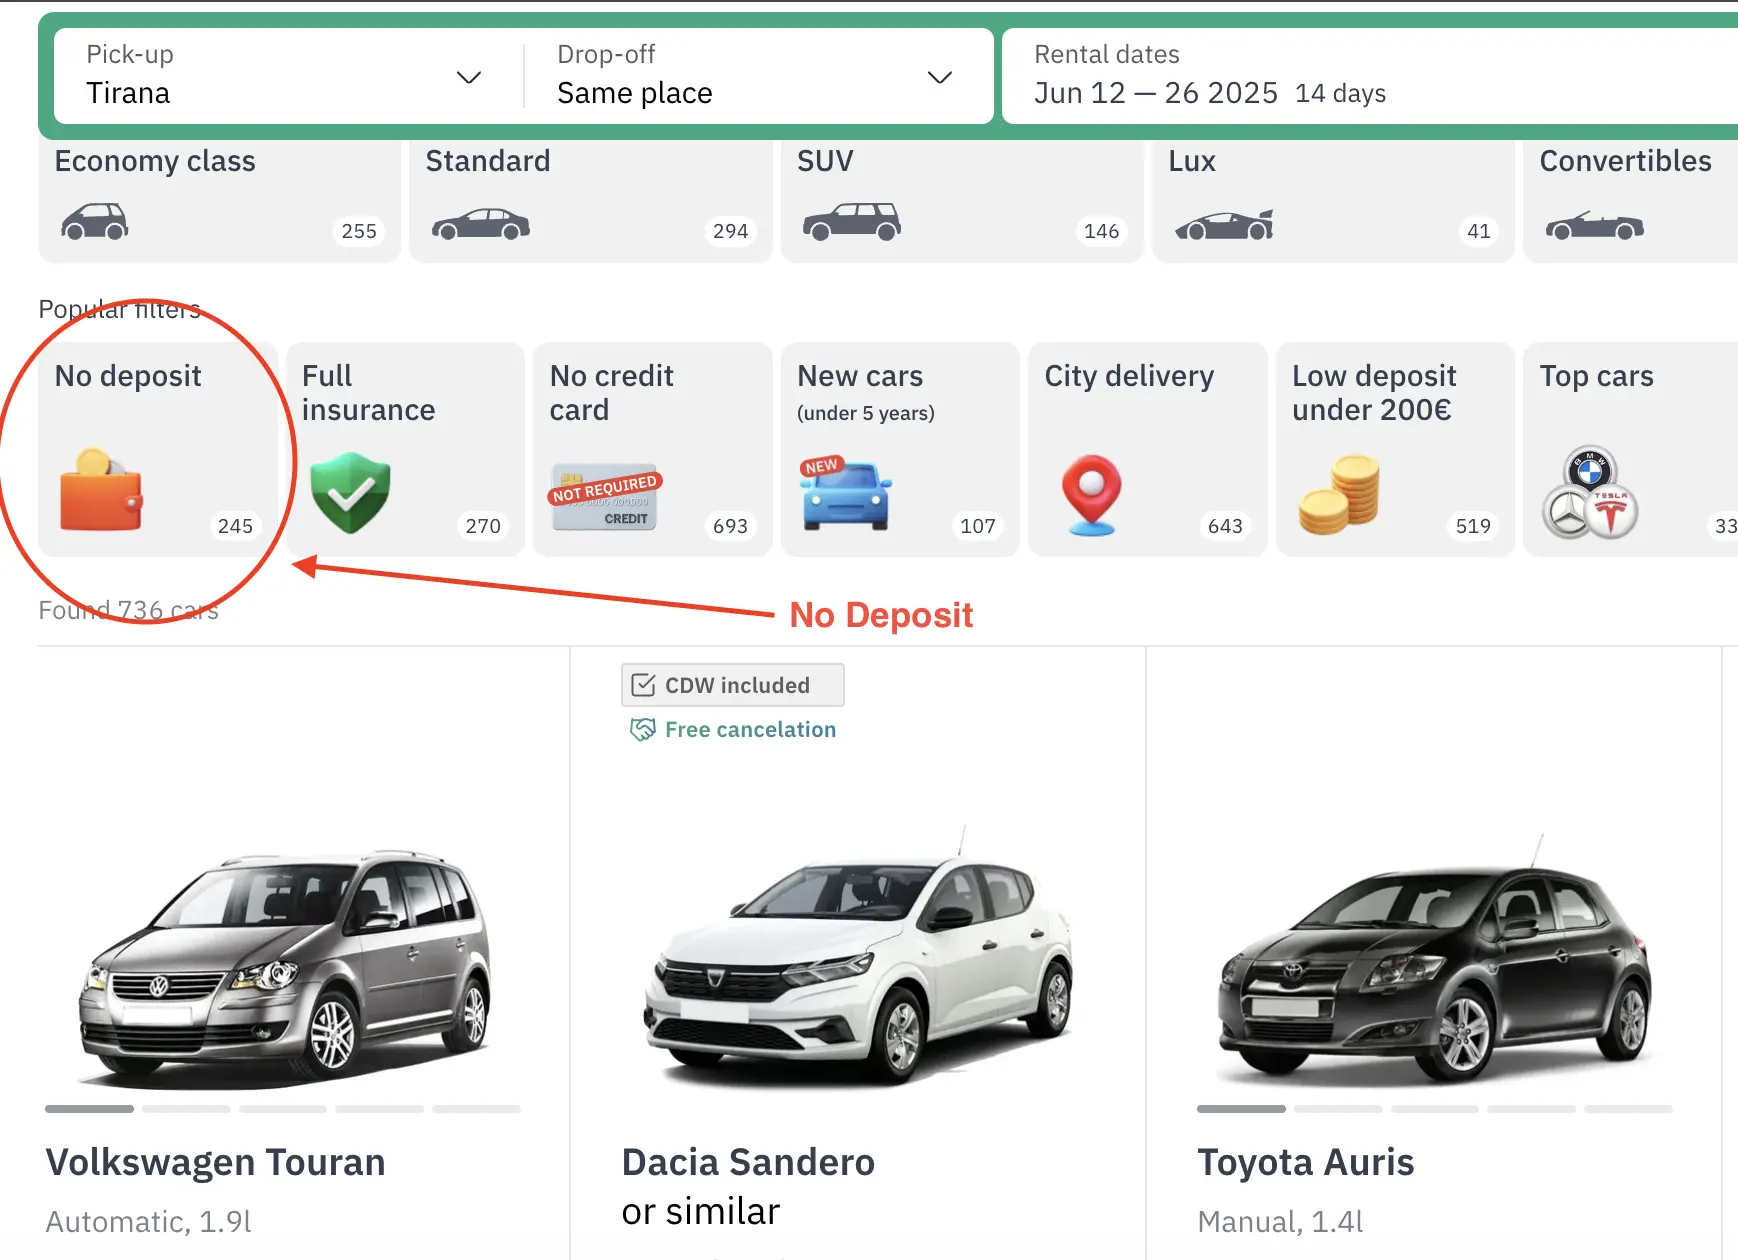Click the red map pin City delivery icon
This screenshot has height=1260, width=1738.
[1092, 495]
